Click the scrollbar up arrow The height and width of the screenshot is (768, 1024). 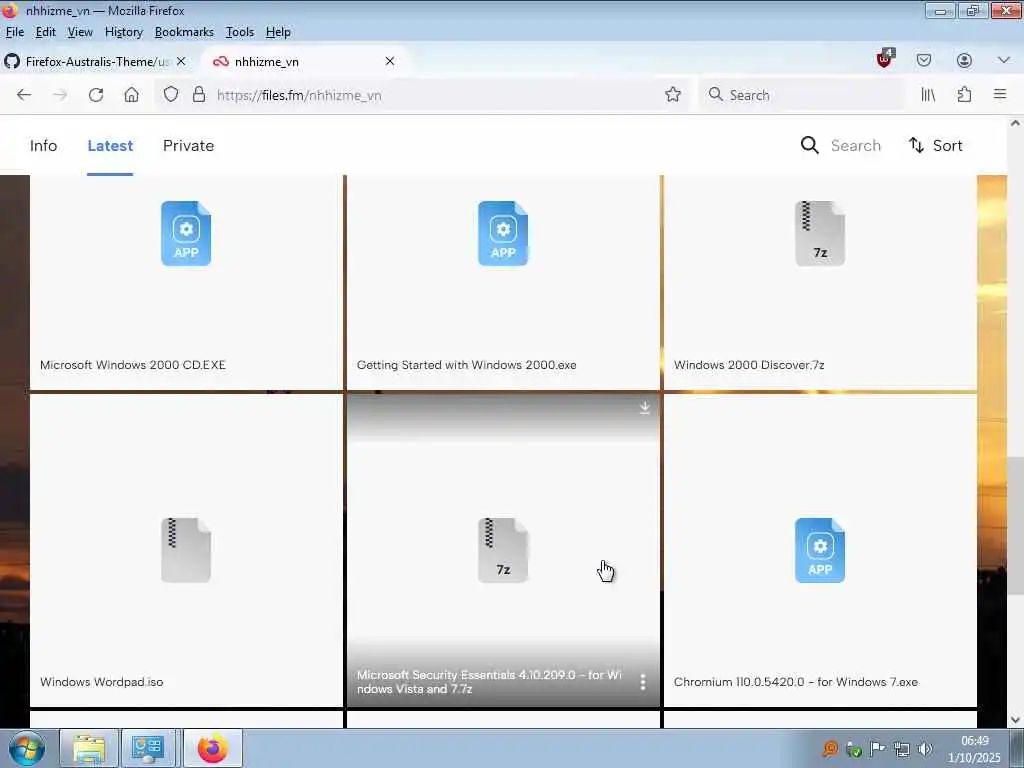(1016, 123)
